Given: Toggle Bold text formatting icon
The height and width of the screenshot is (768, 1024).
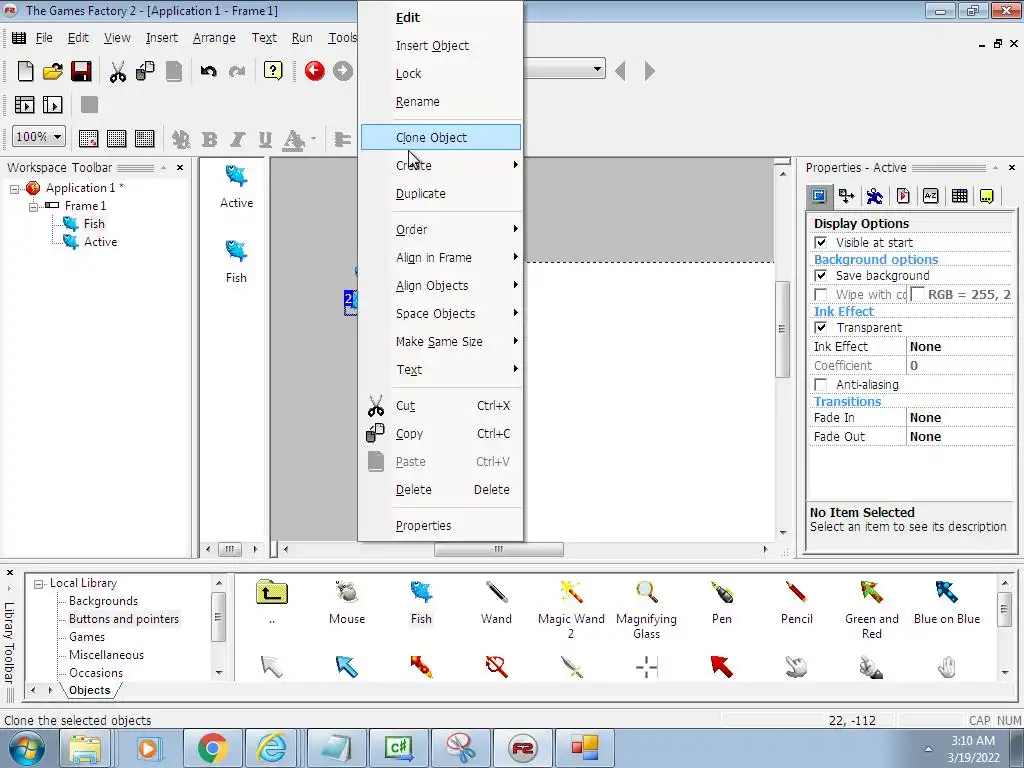Looking at the screenshot, I should pyautogui.click(x=210, y=138).
